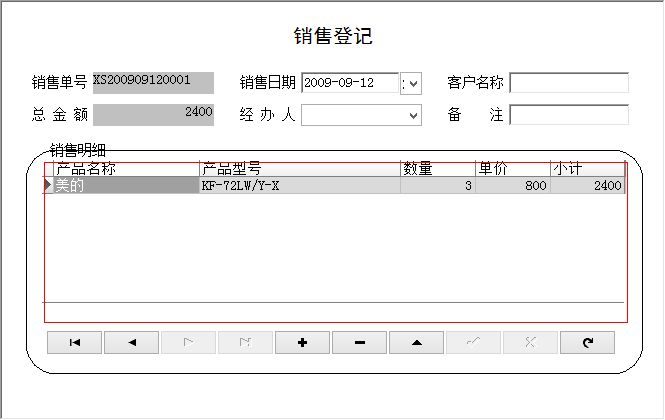Select the KF-72LW/Y-X model cell
665x420 pixels.
(300, 185)
